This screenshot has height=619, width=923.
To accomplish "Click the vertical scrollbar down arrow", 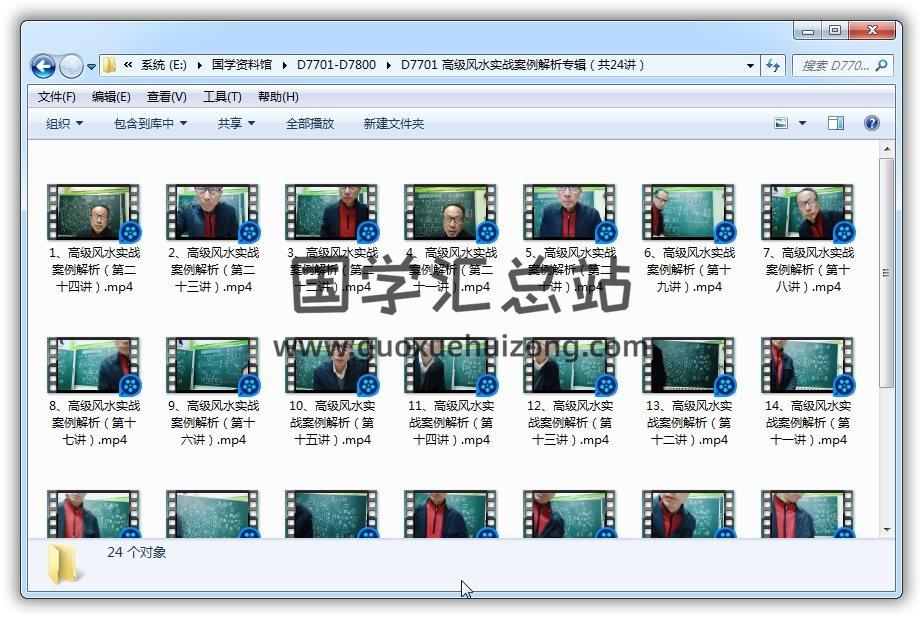I will pos(886,530).
